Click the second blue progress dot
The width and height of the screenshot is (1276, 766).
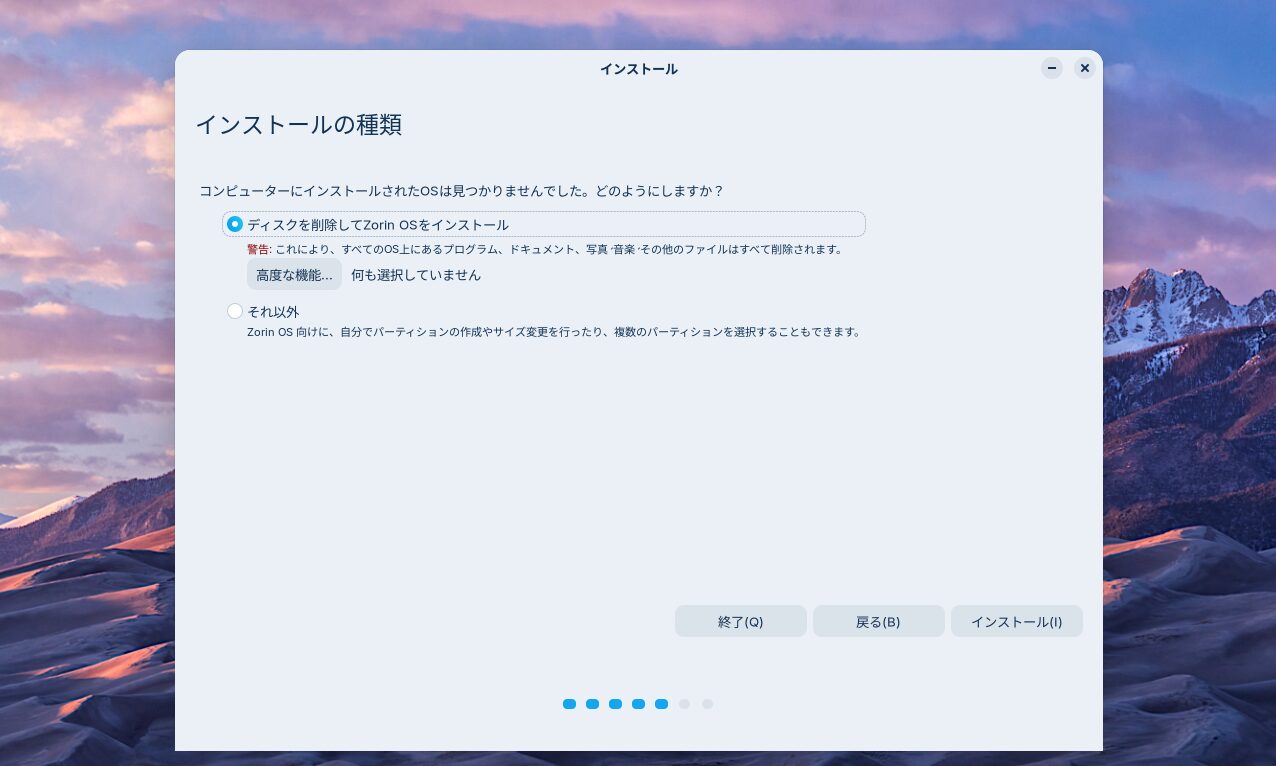[x=592, y=704]
